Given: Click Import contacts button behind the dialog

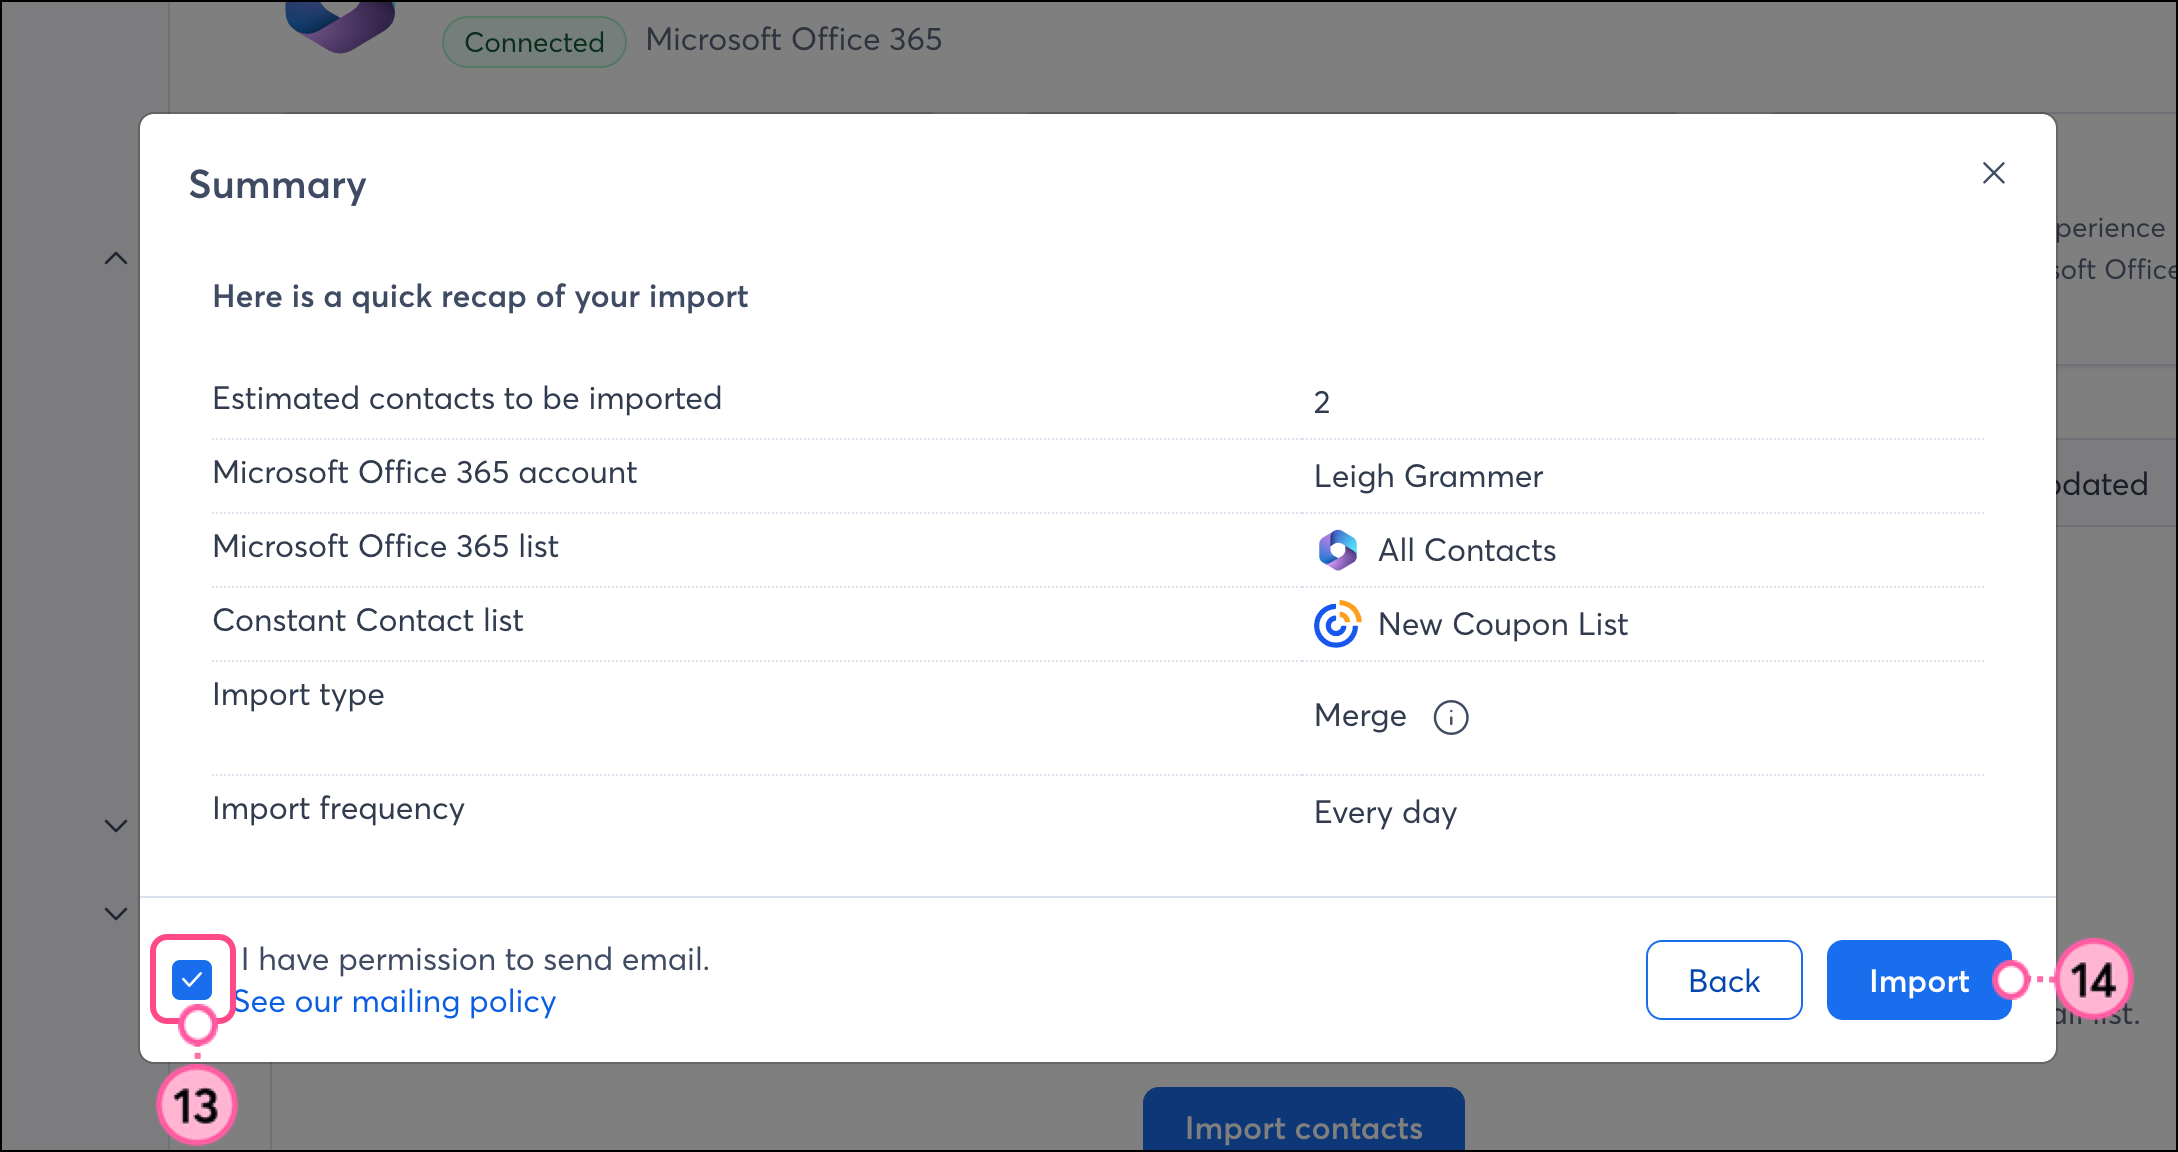Looking at the screenshot, I should click(x=1304, y=1120).
